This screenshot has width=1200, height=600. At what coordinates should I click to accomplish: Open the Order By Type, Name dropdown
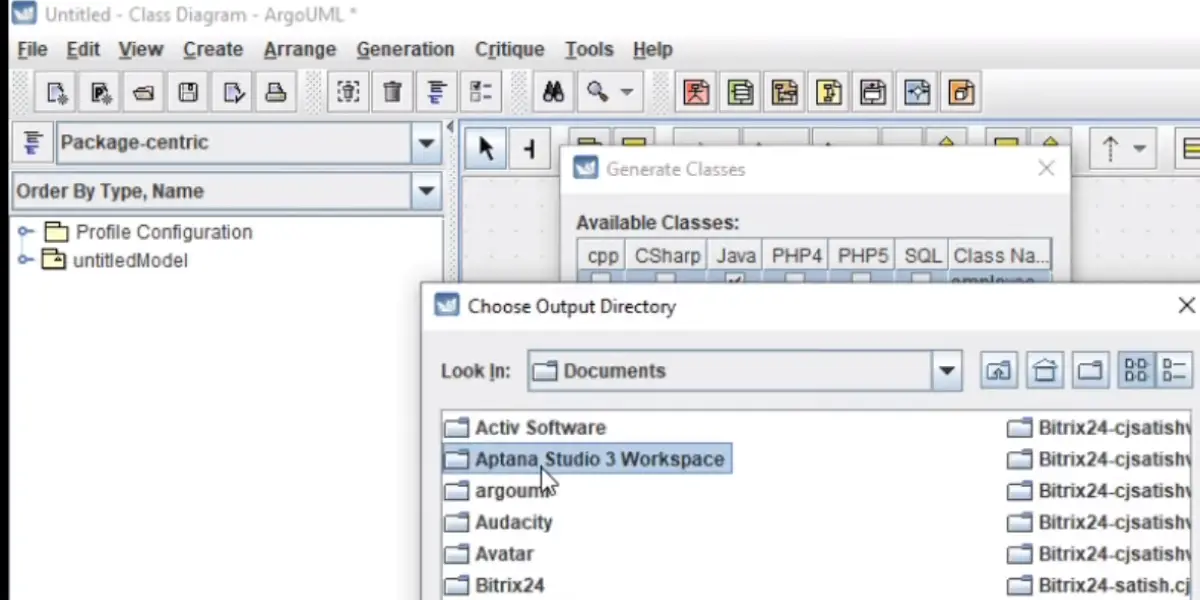coord(426,191)
